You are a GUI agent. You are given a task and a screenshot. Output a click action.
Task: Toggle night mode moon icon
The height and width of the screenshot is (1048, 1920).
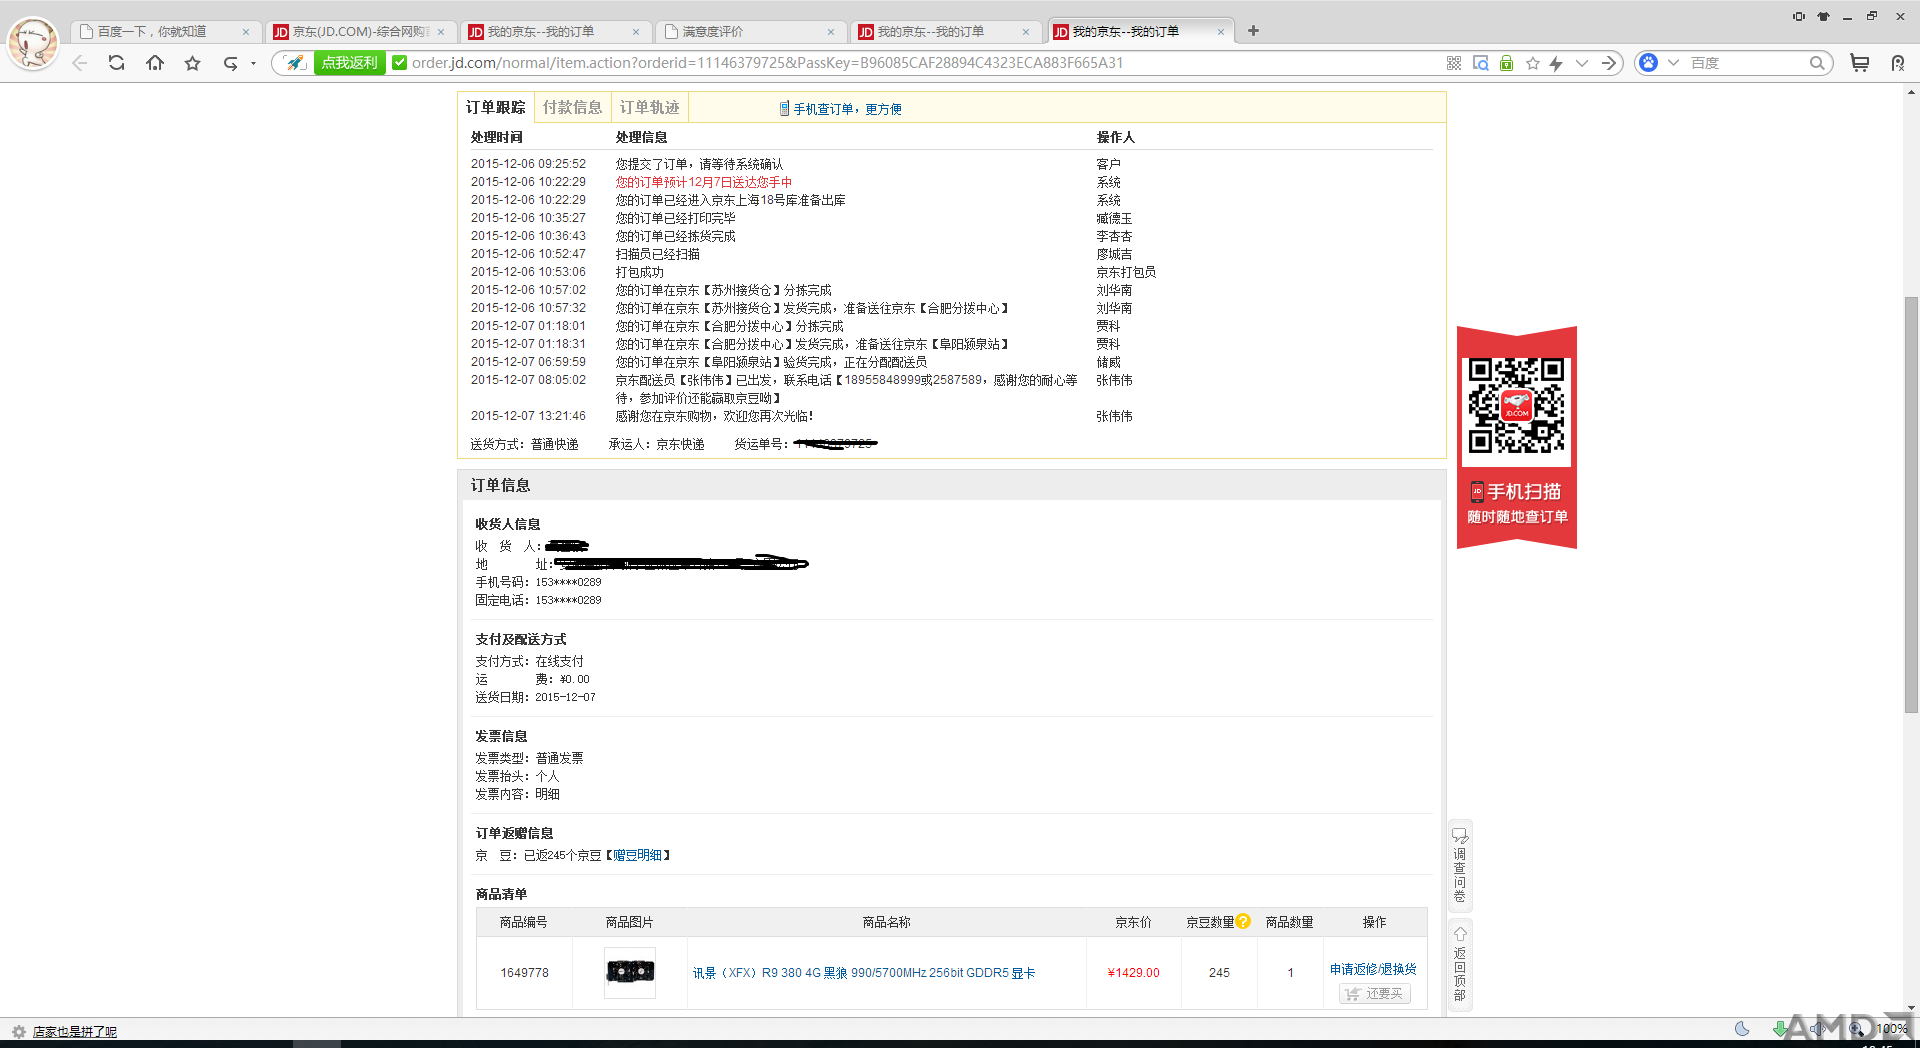tap(1742, 1029)
